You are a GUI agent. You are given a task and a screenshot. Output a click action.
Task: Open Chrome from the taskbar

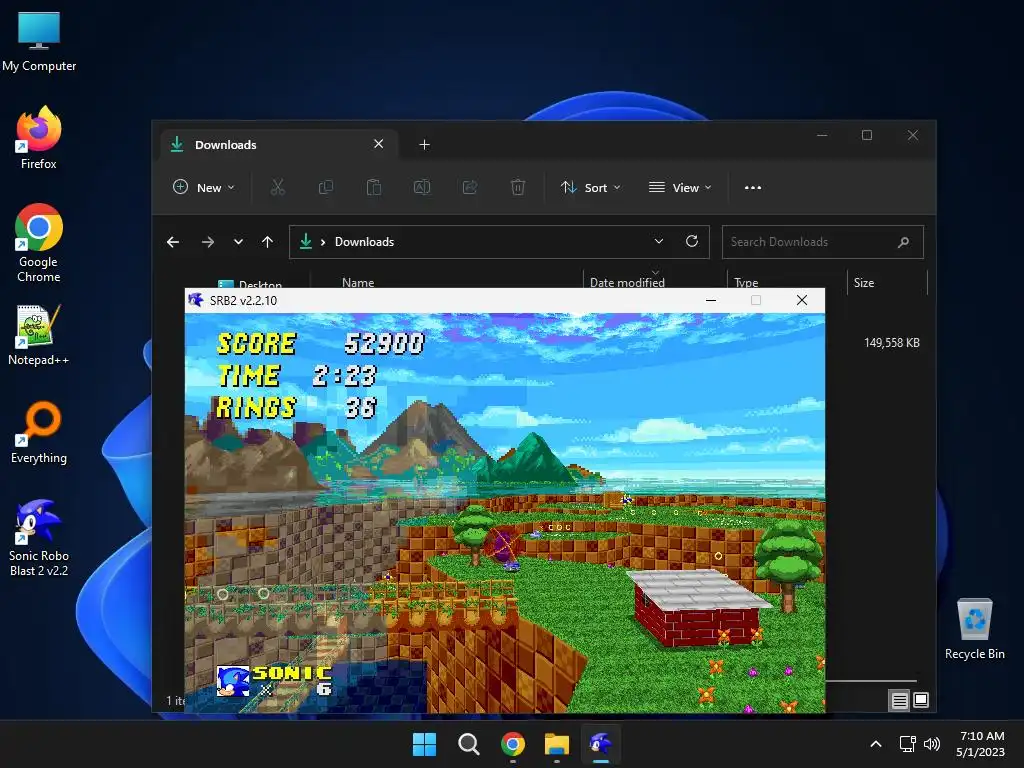513,744
